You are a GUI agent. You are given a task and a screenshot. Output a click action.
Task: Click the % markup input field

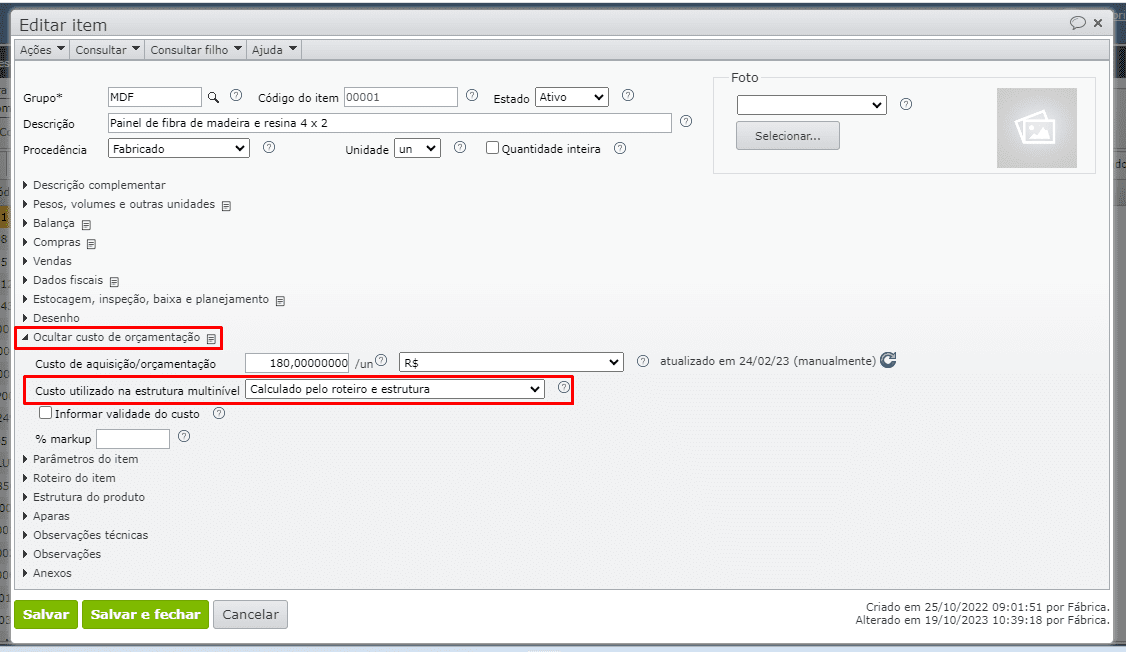click(133, 439)
